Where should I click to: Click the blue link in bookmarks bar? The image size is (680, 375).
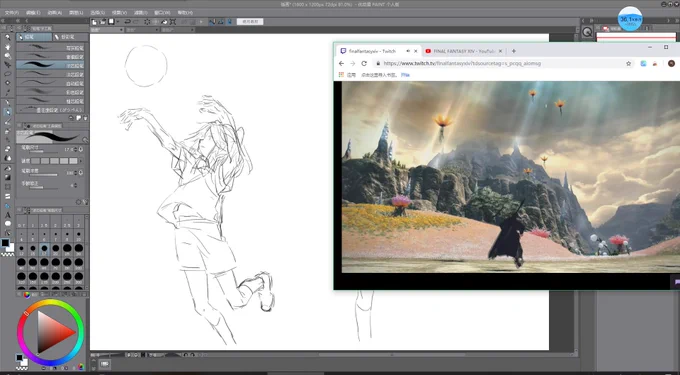pos(405,75)
